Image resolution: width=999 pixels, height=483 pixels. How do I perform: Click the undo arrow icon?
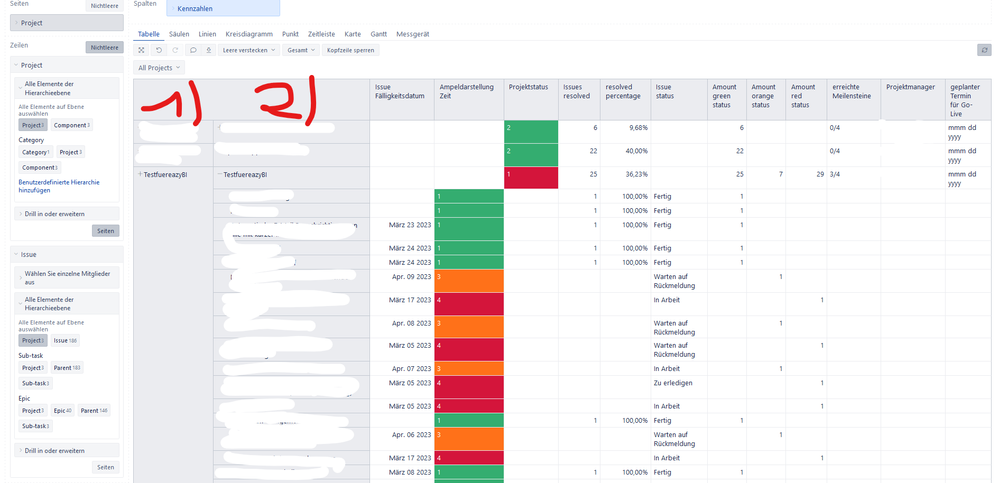click(159, 50)
